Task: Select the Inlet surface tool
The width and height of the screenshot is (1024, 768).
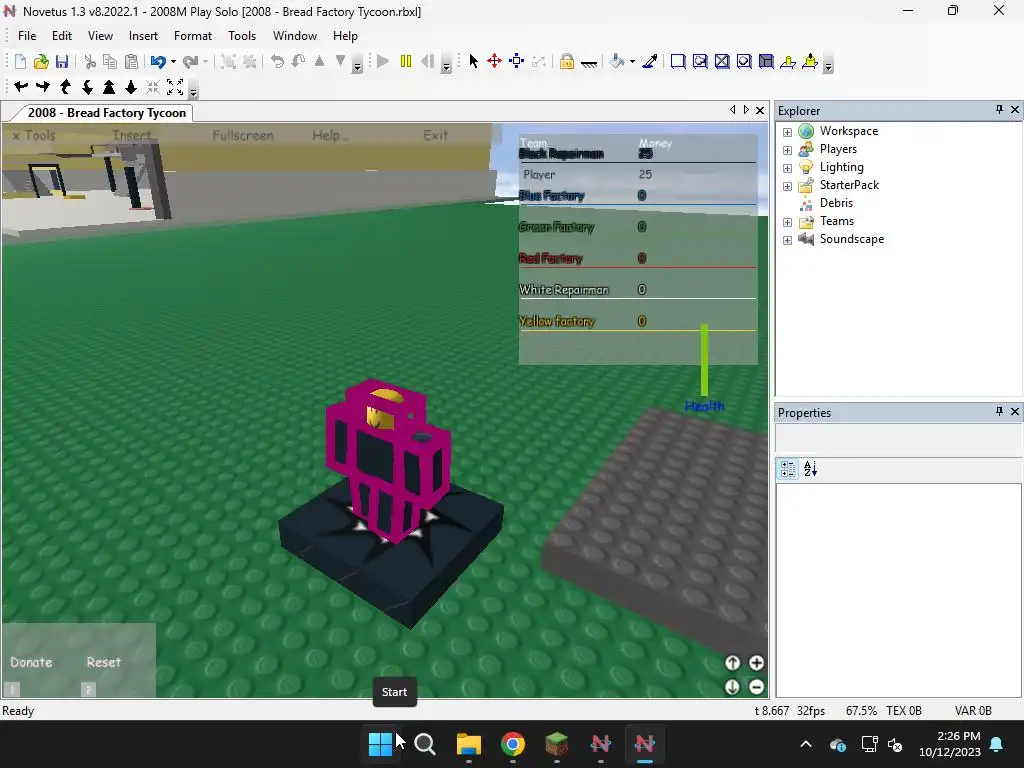Action: pos(766,61)
